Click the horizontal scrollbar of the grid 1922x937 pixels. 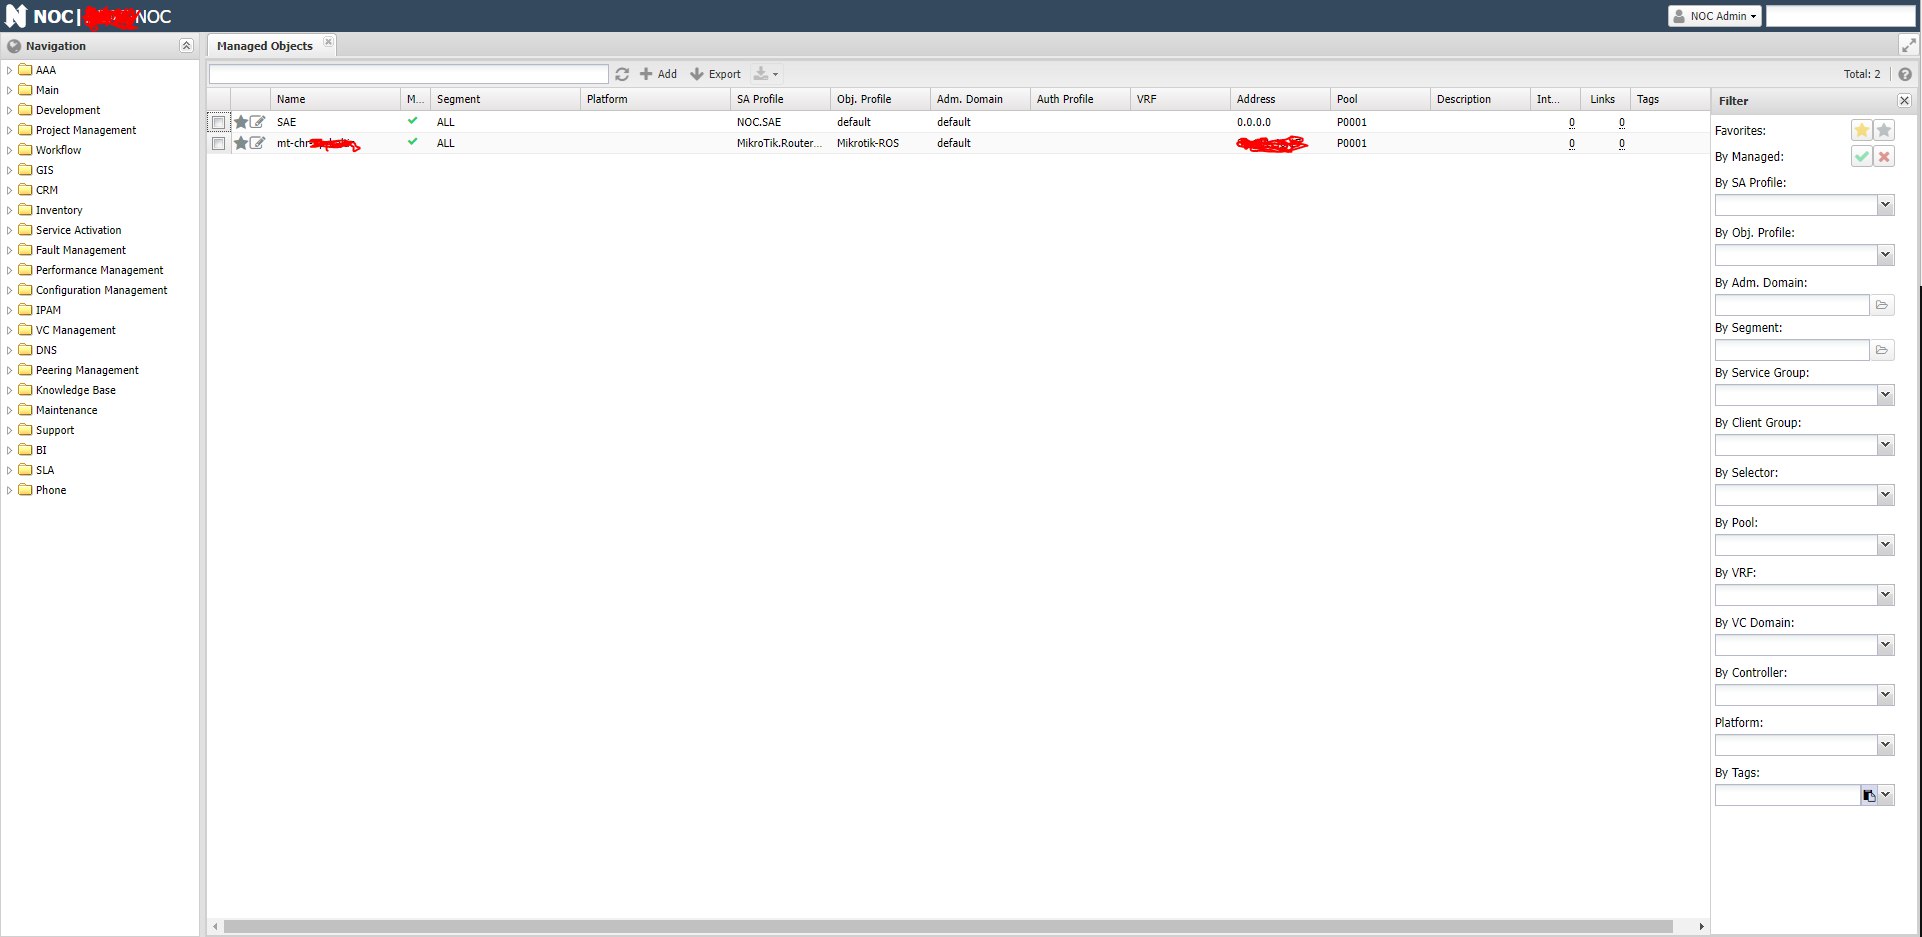[948, 926]
